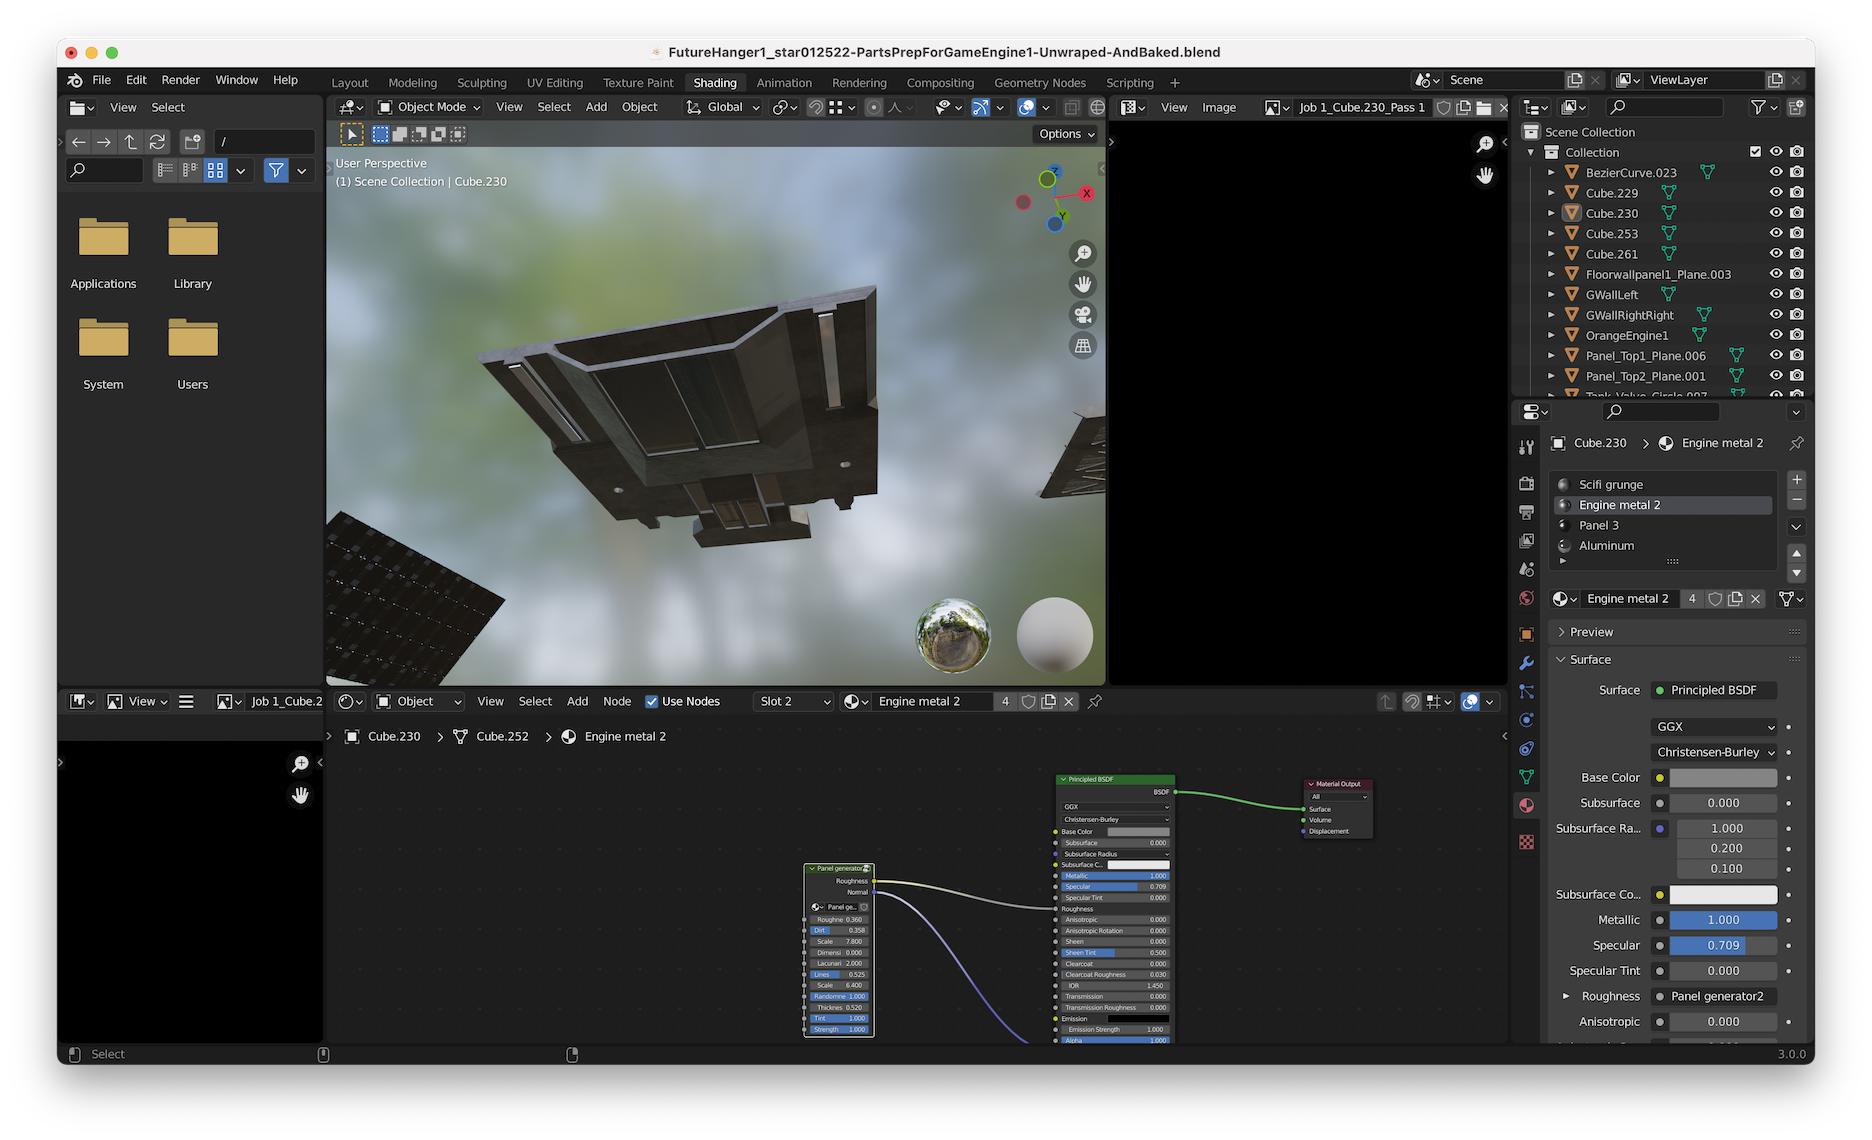This screenshot has width=1872, height=1140.
Task: Open the Object Mode dropdown
Action: [x=428, y=107]
